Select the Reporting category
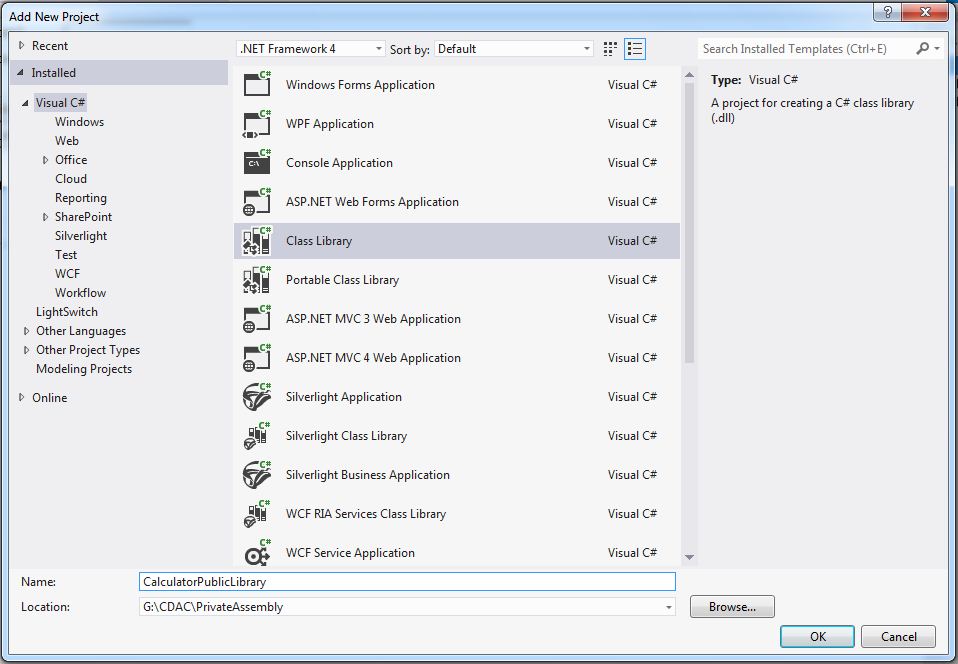 coord(81,198)
